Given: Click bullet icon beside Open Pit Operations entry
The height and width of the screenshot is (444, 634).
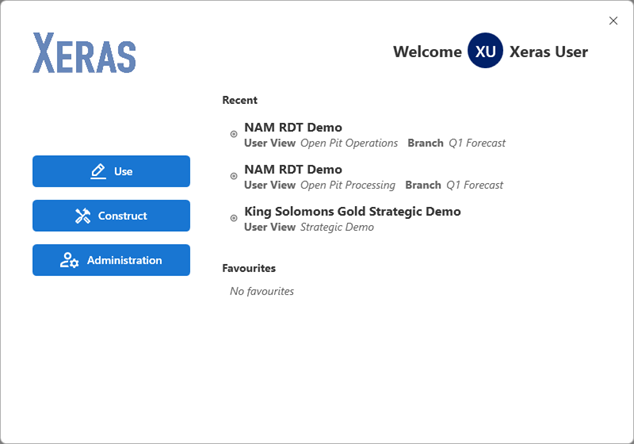Looking at the screenshot, I should point(234,134).
